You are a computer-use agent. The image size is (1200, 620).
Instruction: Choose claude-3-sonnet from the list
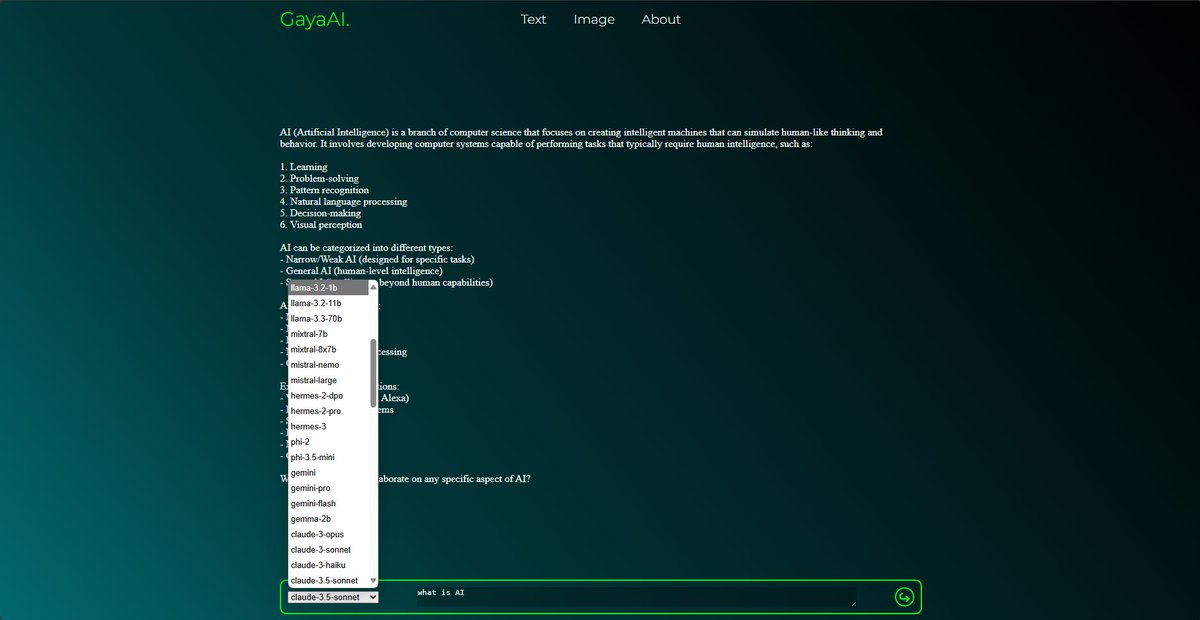pyautogui.click(x=328, y=550)
